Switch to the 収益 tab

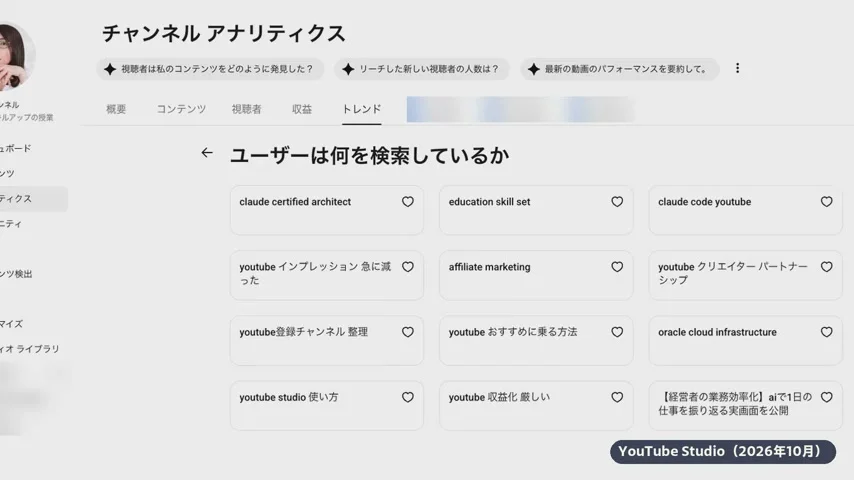[x=302, y=109]
